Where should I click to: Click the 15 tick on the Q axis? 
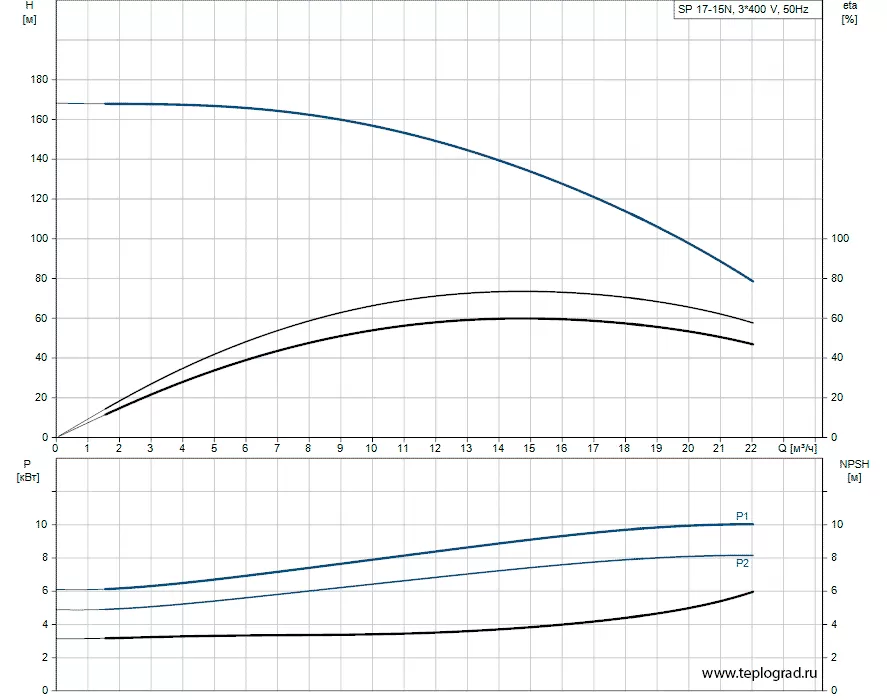529,448
